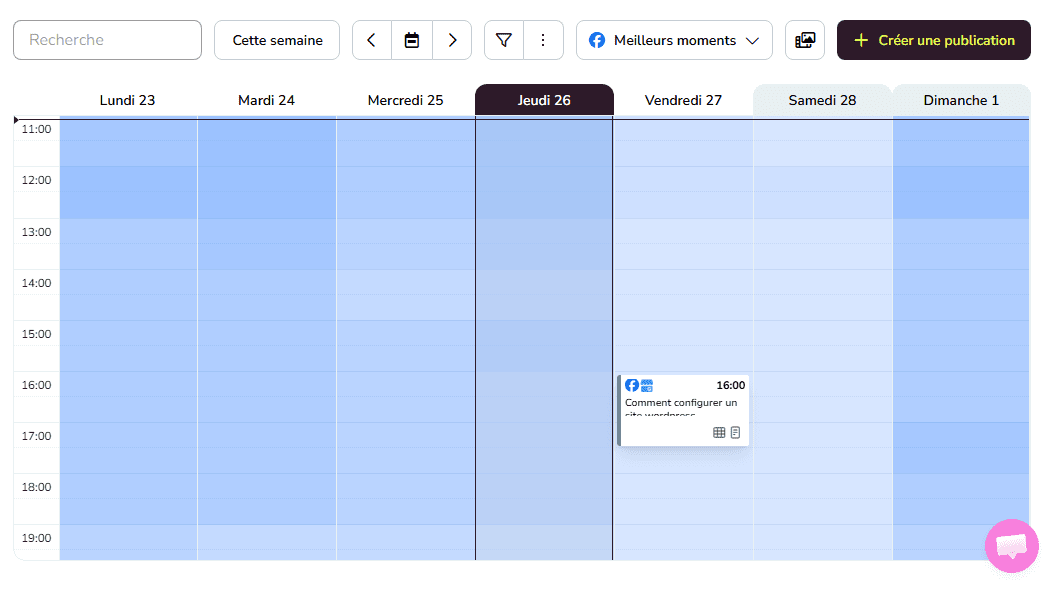This screenshot has height=589, width=1044.
Task: Click the Cette semaine button
Action: [277, 40]
